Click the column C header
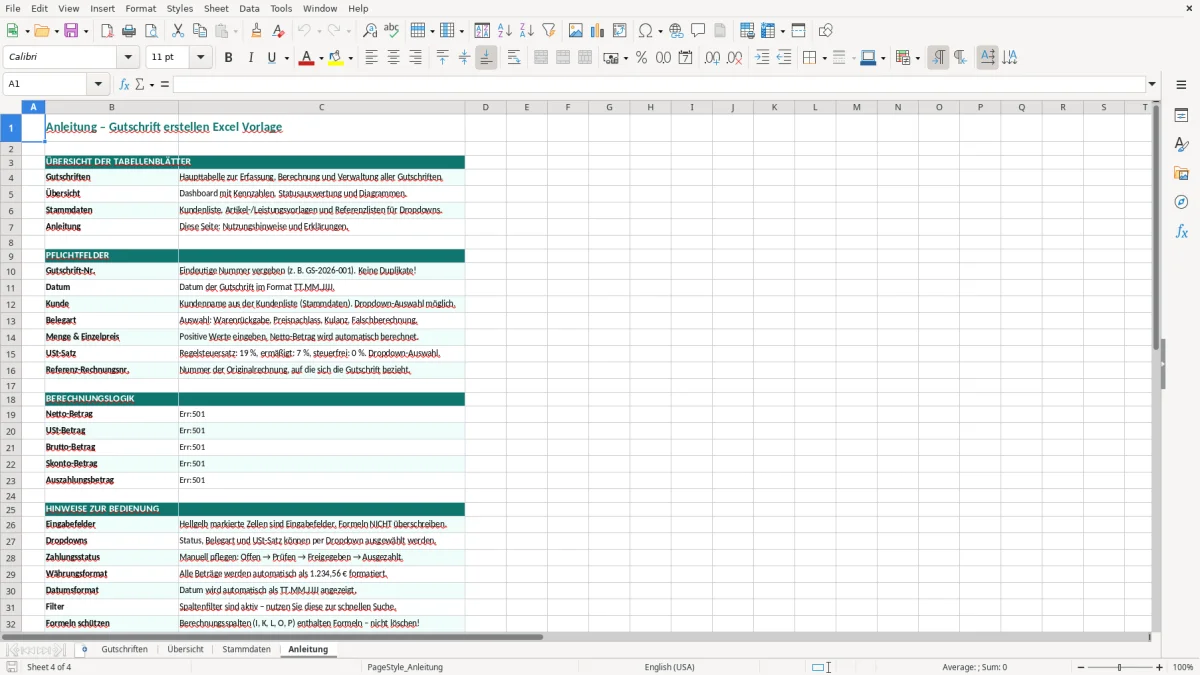Image resolution: width=1200 pixels, height=675 pixels. click(321, 107)
